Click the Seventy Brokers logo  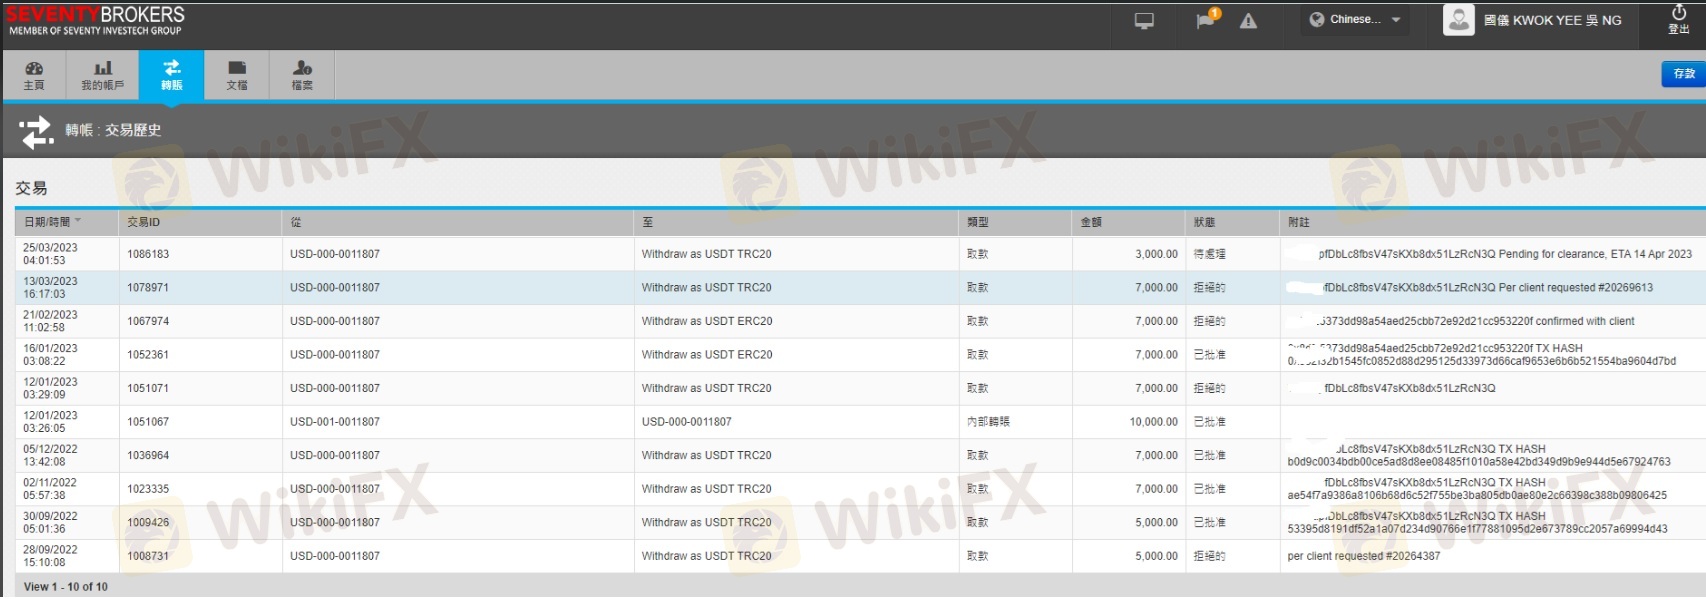click(96, 20)
